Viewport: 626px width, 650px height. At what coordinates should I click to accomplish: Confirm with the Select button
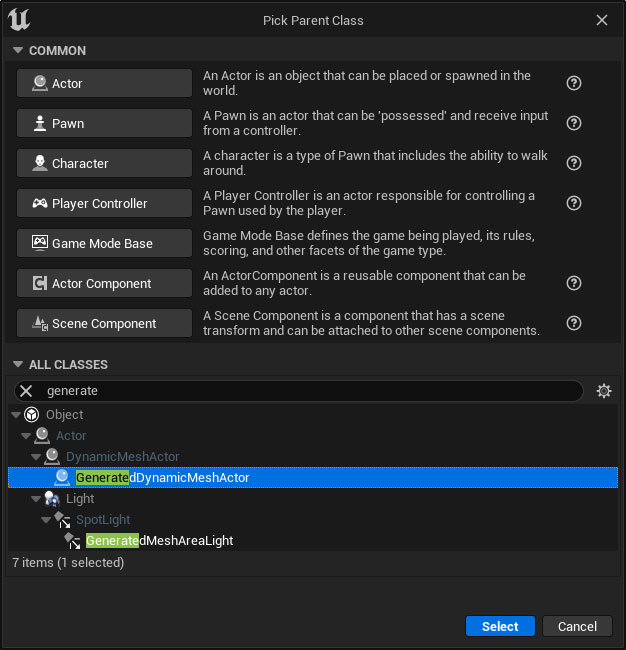(x=500, y=626)
